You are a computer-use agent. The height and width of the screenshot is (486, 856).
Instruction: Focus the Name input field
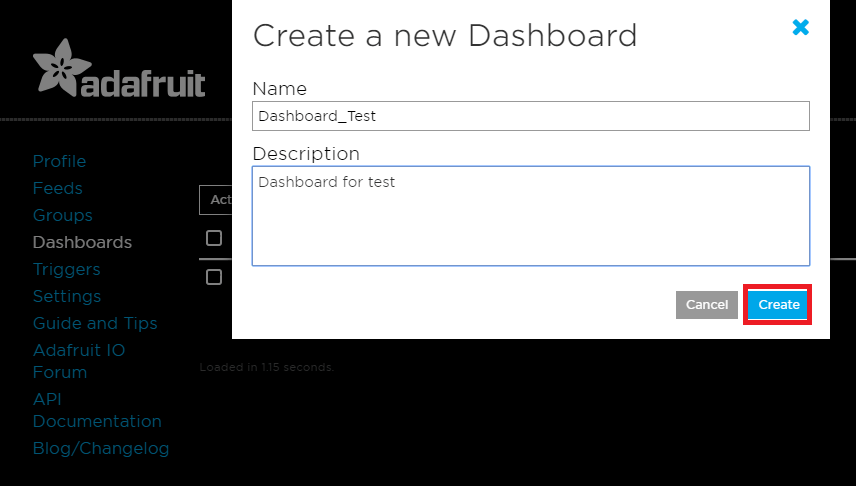530,116
